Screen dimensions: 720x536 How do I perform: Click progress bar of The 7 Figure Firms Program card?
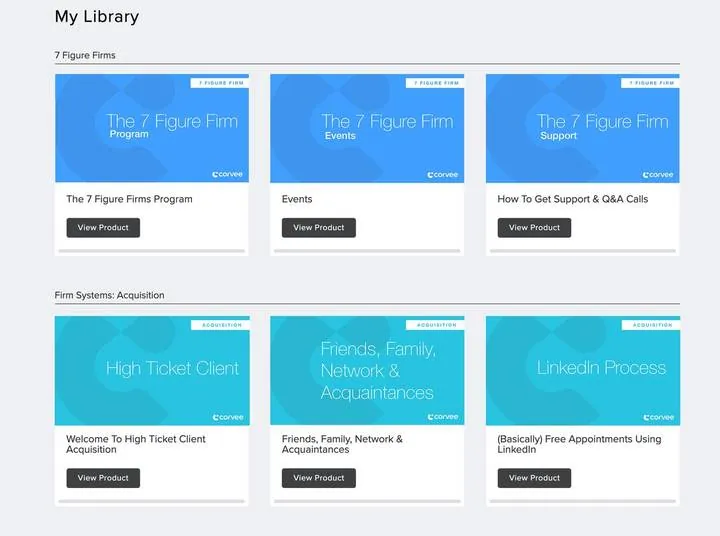point(152,251)
